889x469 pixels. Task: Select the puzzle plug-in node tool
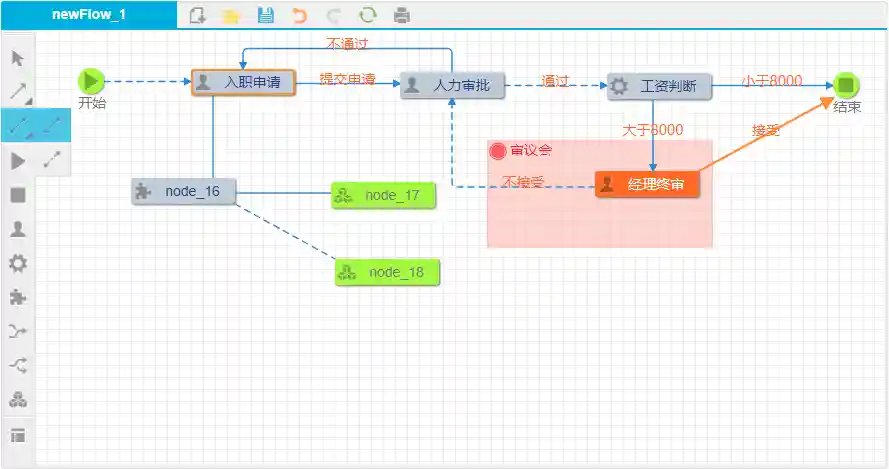(18, 297)
